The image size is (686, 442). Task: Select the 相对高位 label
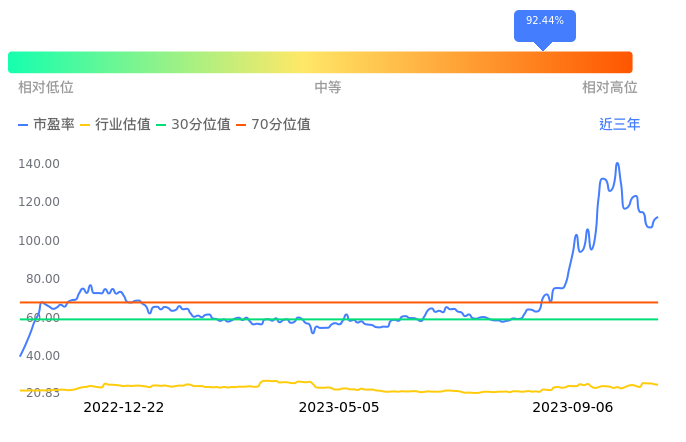(x=609, y=88)
